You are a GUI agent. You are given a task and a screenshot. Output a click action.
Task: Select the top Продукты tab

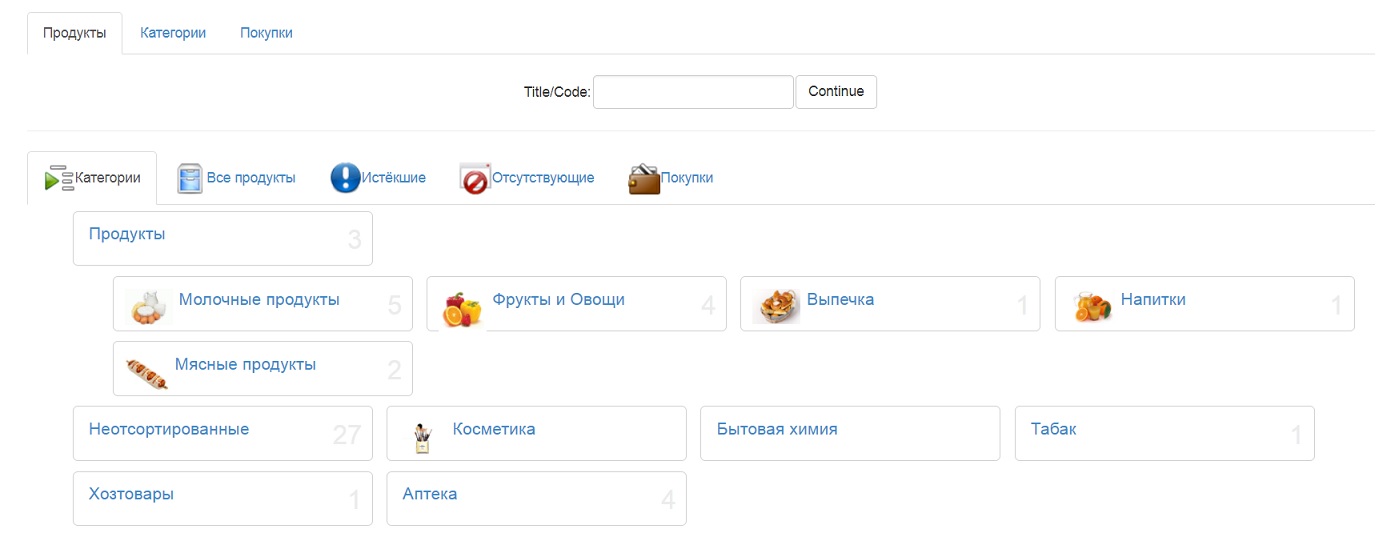[74, 33]
